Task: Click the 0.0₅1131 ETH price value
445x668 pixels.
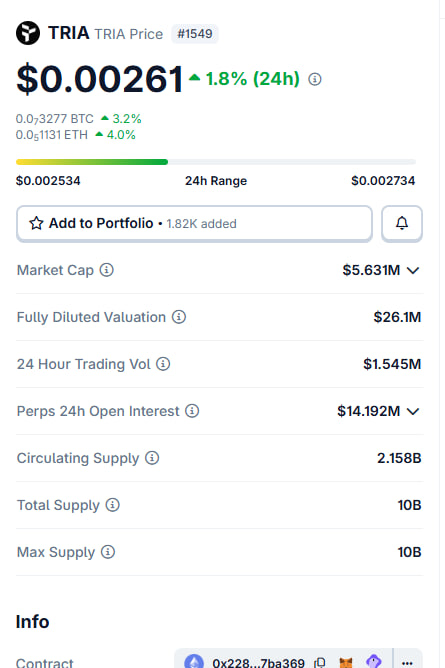Action: click(x=52, y=135)
